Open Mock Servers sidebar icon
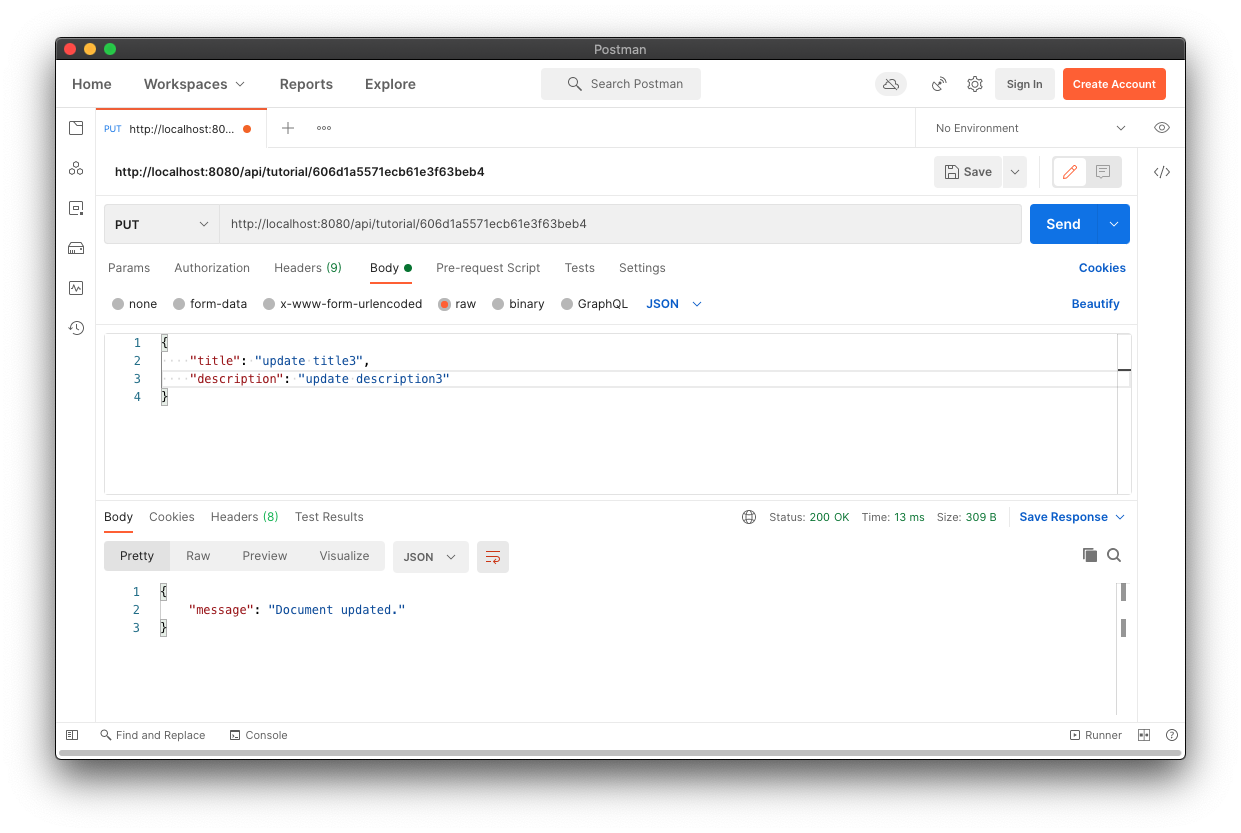1241x833 pixels. coord(76,248)
